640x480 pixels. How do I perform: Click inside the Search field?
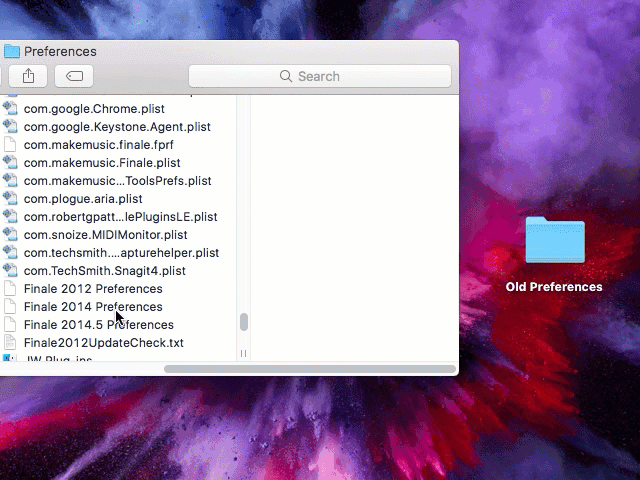tap(320, 76)
